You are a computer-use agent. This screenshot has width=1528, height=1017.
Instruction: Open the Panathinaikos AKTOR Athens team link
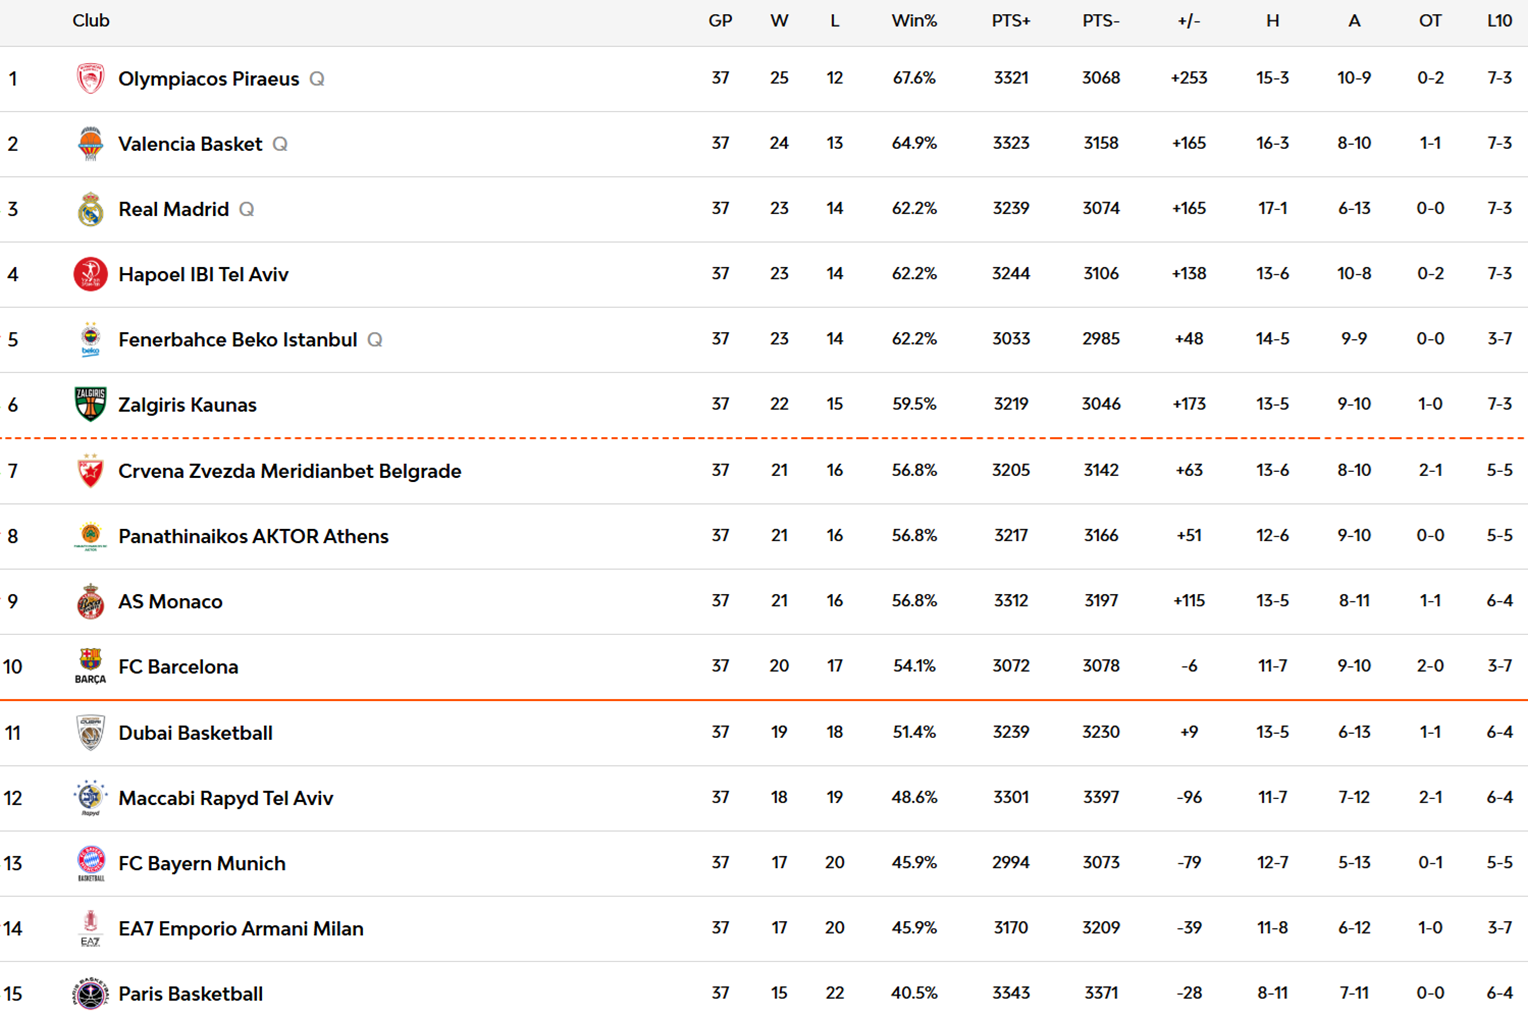pos(253,536)
